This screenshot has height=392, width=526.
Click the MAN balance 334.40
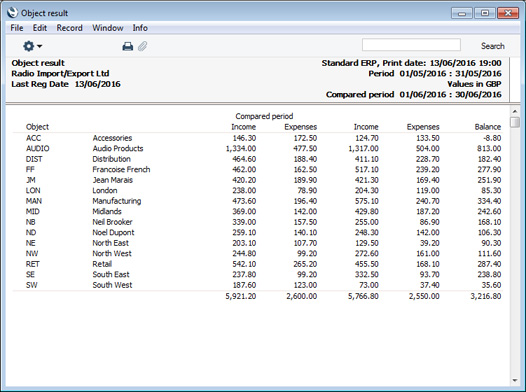pyautogui.click(x=489, y=201)
